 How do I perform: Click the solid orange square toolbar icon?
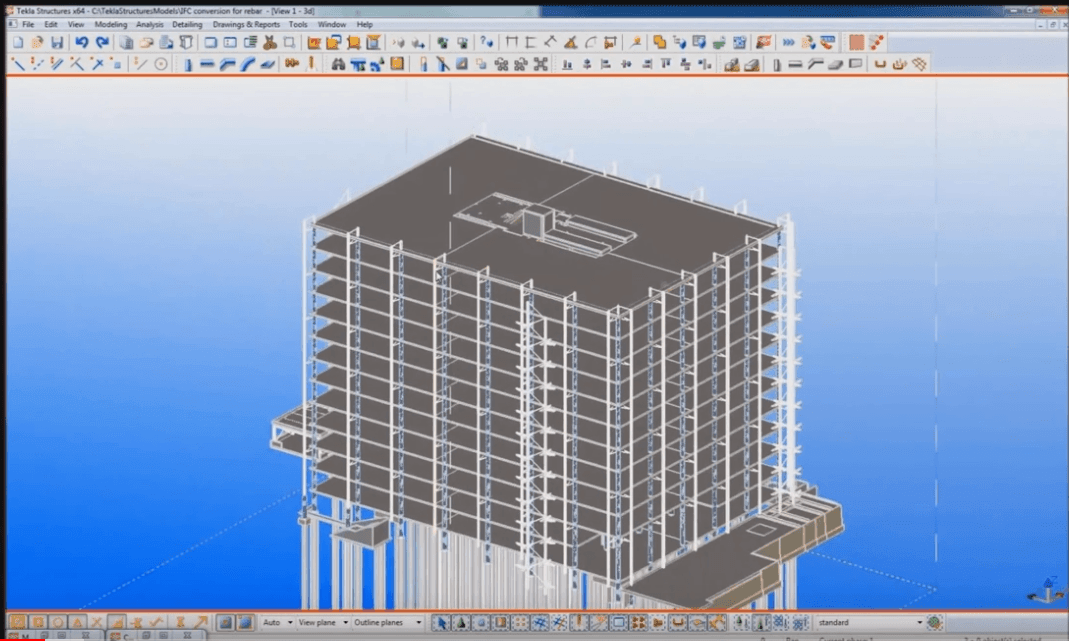(x=856, y=42)
